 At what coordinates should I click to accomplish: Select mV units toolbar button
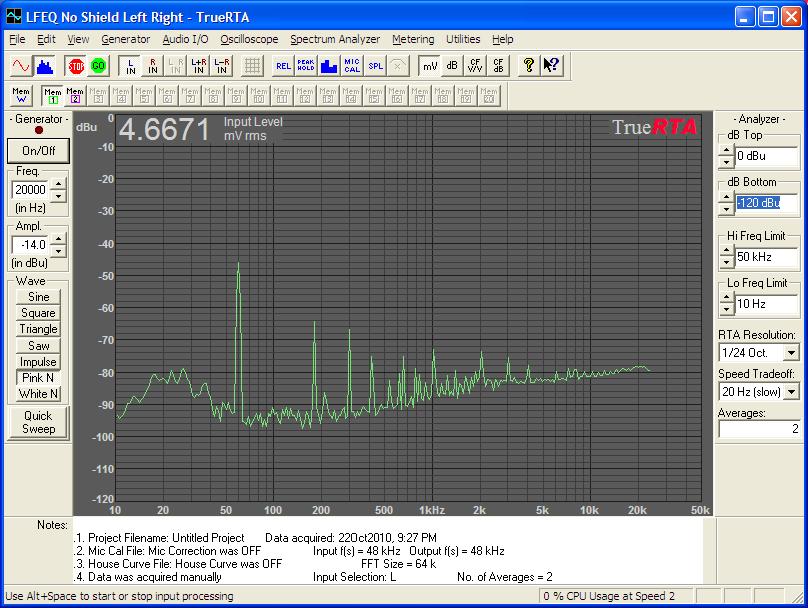tap(430, 65)
